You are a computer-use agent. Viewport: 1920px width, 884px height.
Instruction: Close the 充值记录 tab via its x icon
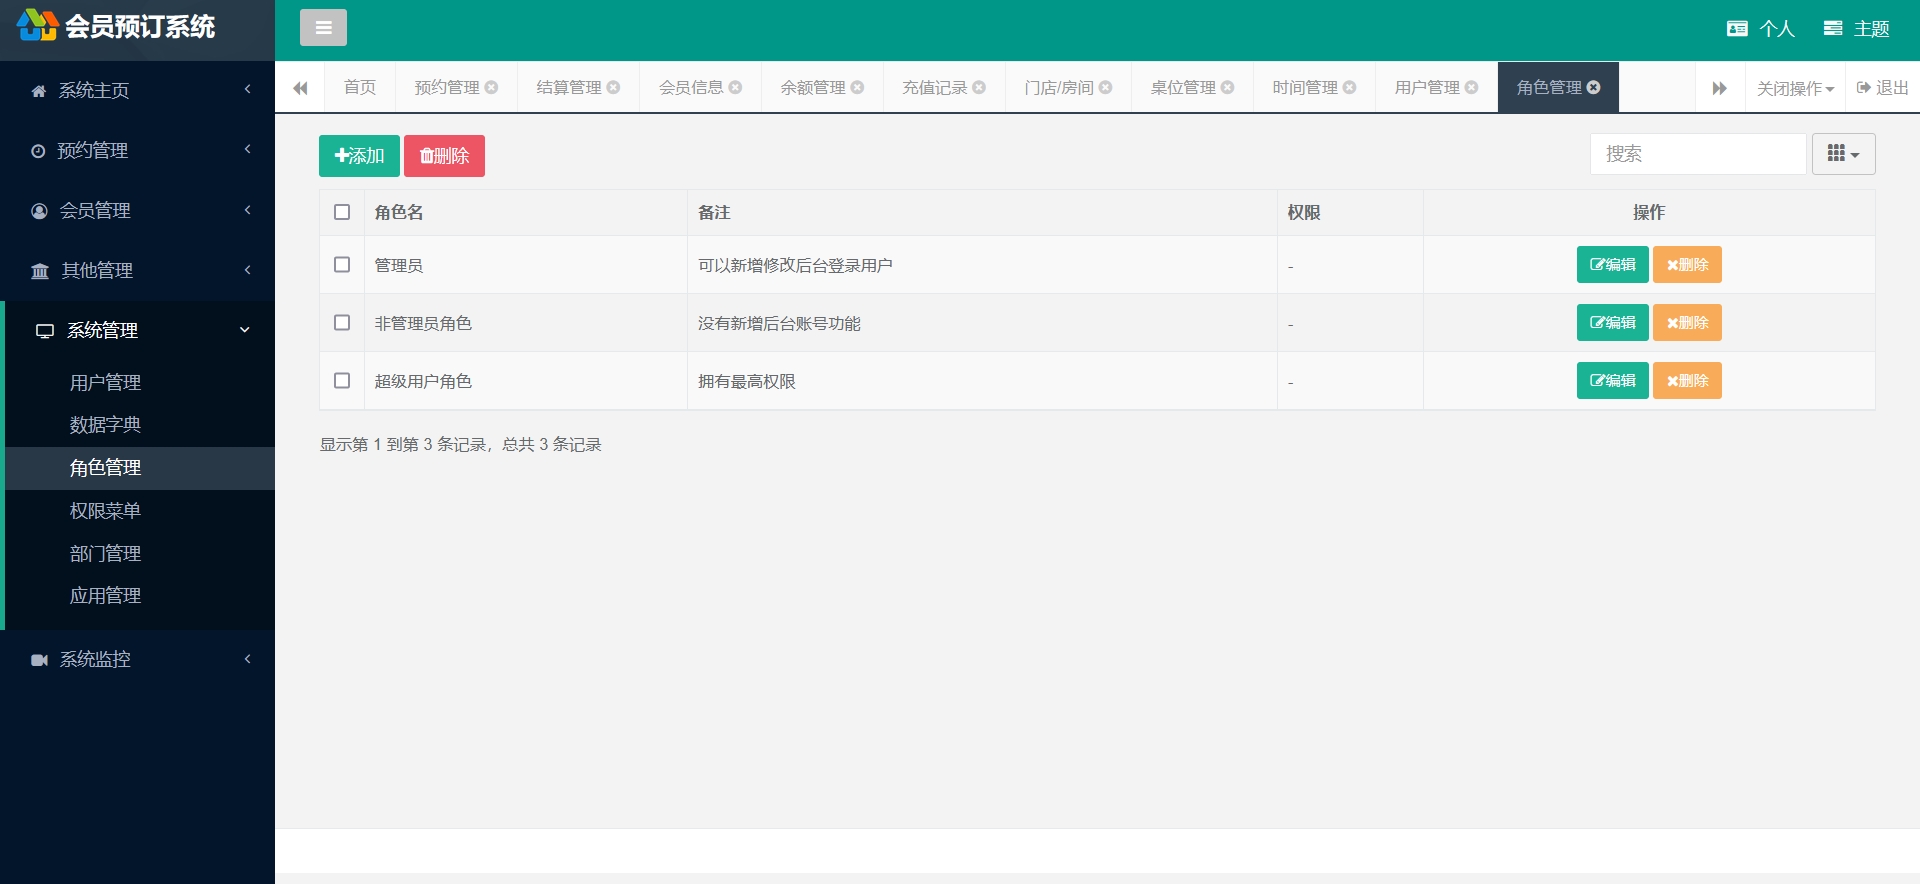[979, 87]
